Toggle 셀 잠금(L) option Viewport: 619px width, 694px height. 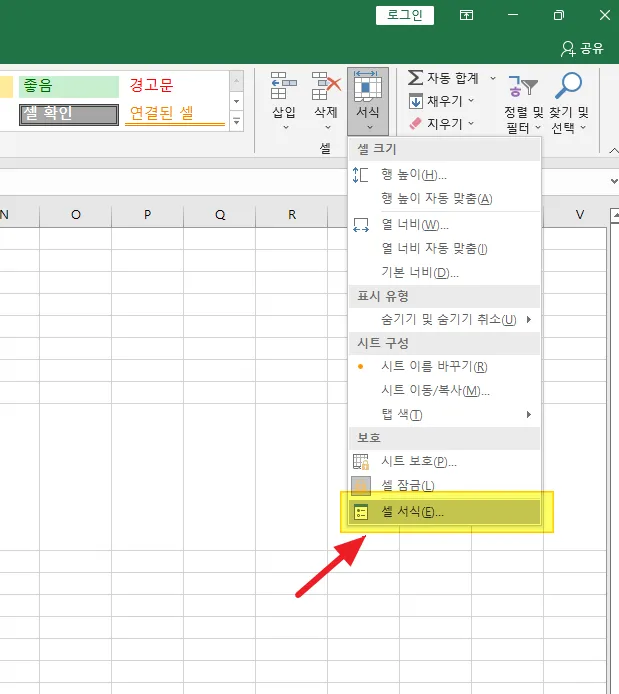point(444,486)
